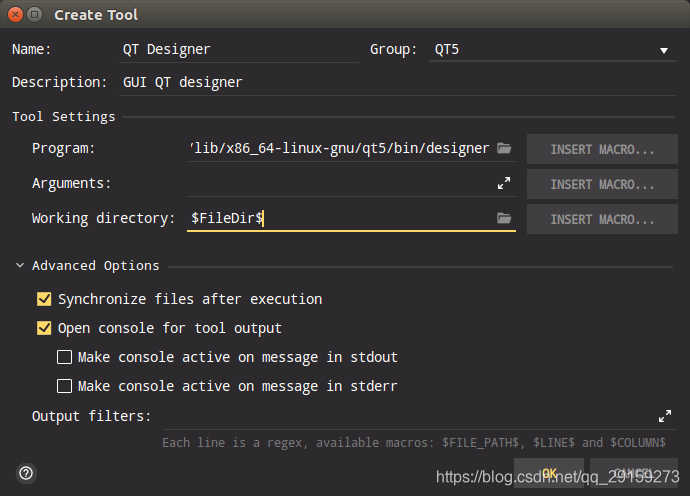690x496 pixels.
Task: Browse for program path with folder icon
Action: (504, 148)
